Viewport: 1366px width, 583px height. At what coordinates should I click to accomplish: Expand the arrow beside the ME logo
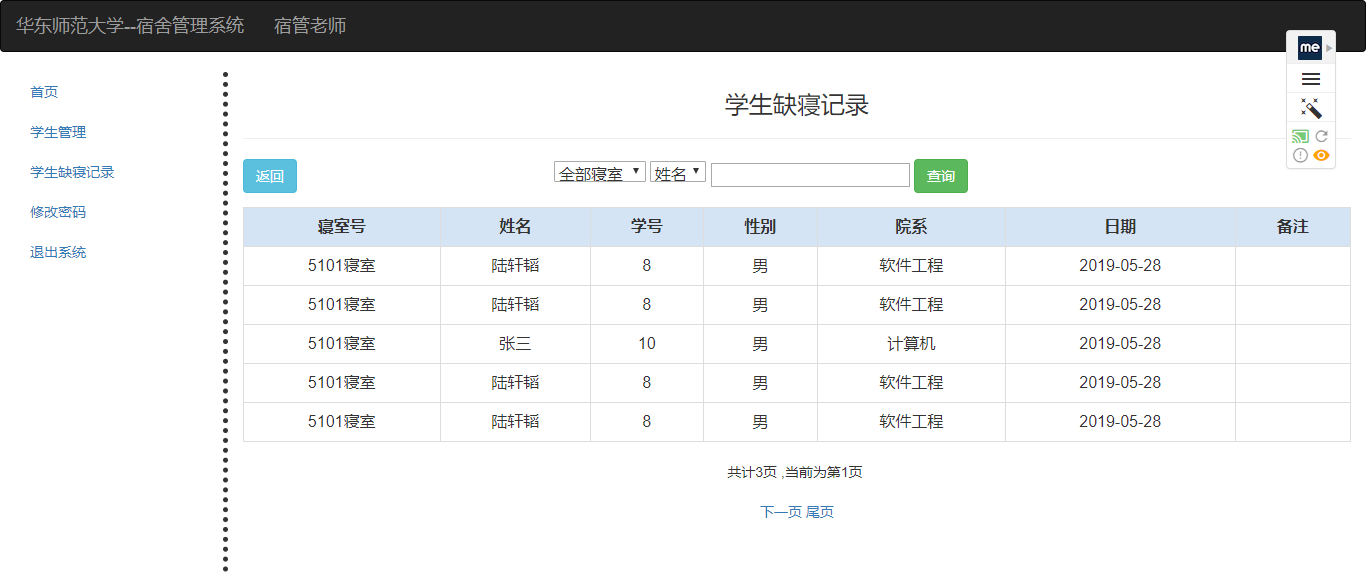[1329, 47]
